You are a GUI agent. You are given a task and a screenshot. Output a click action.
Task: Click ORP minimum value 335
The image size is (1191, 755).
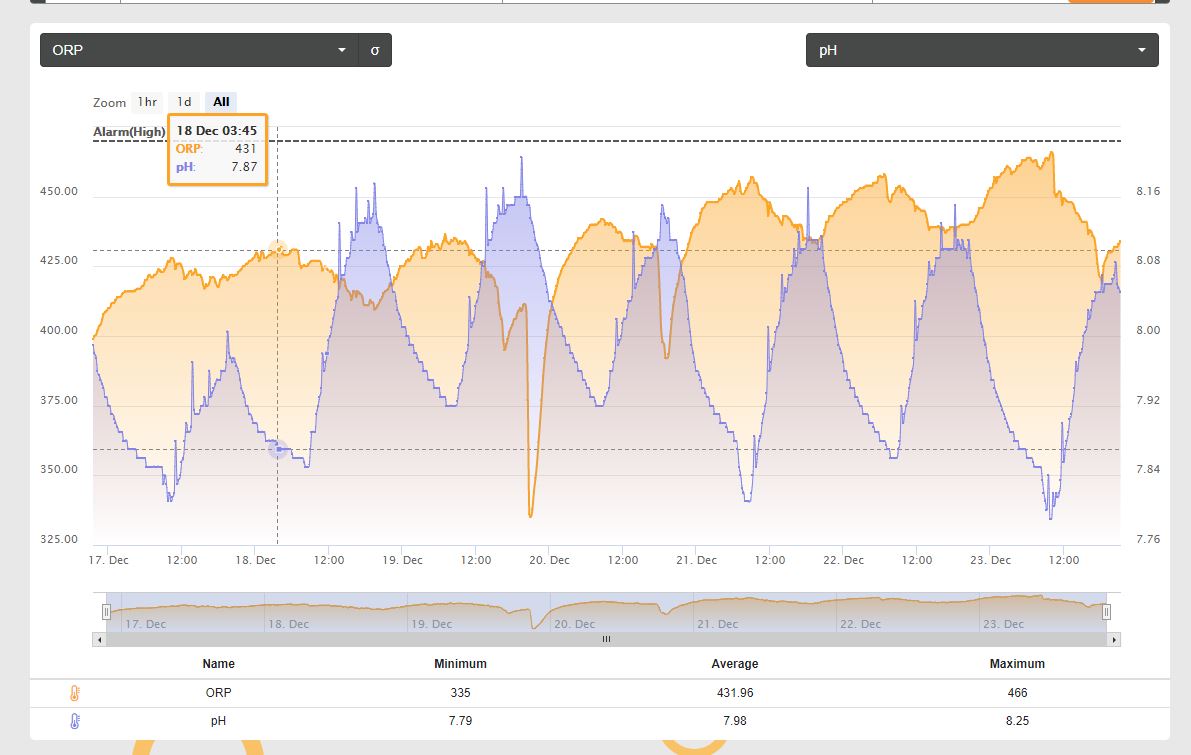pos(460,693)
